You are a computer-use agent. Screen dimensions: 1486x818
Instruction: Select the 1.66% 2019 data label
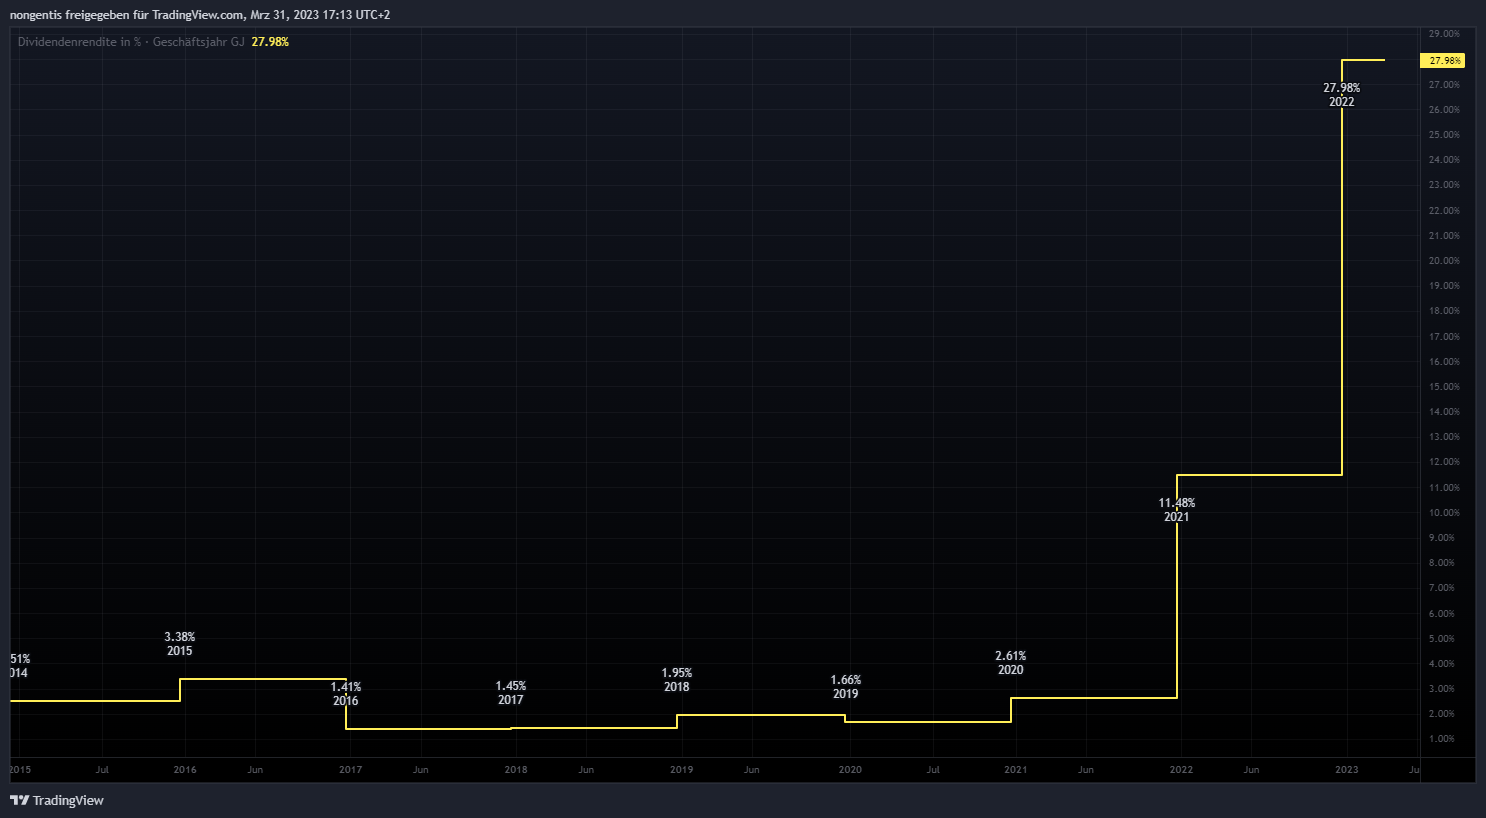point(845,687)
